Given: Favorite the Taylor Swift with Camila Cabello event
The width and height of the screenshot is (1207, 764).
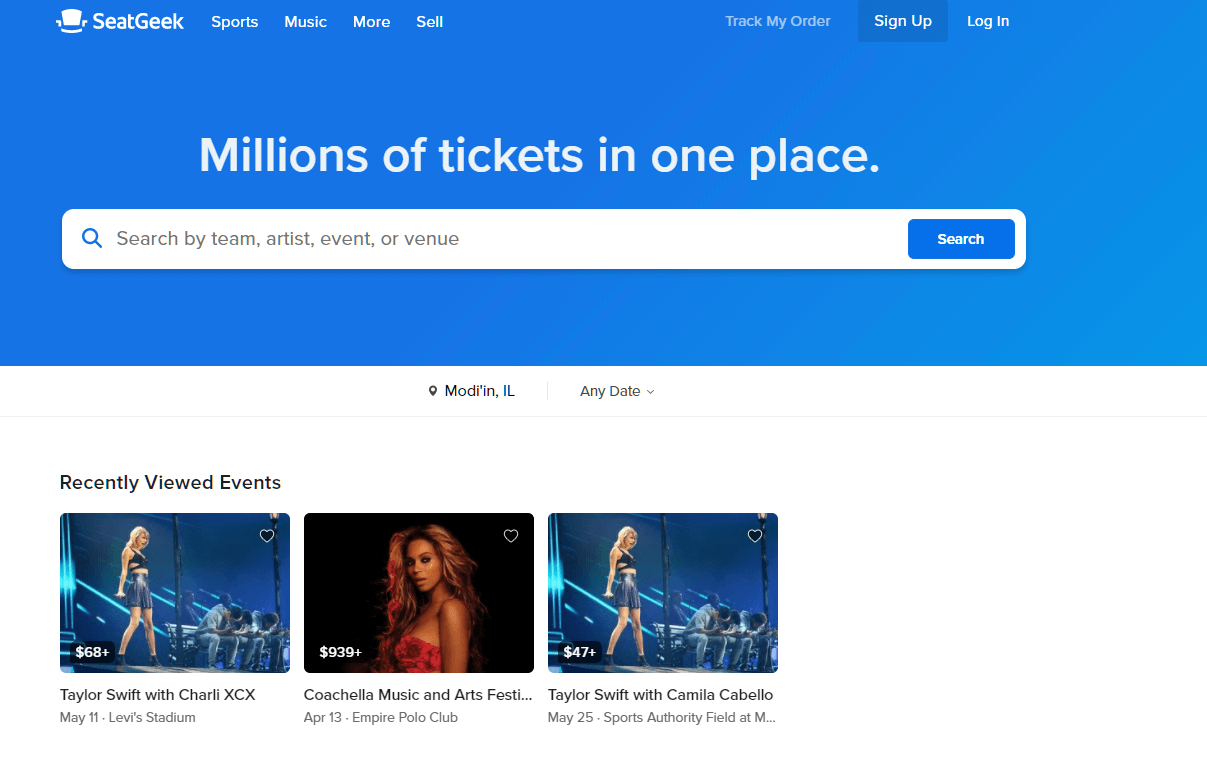Looking at the screenshot, I should coord(755,536).
